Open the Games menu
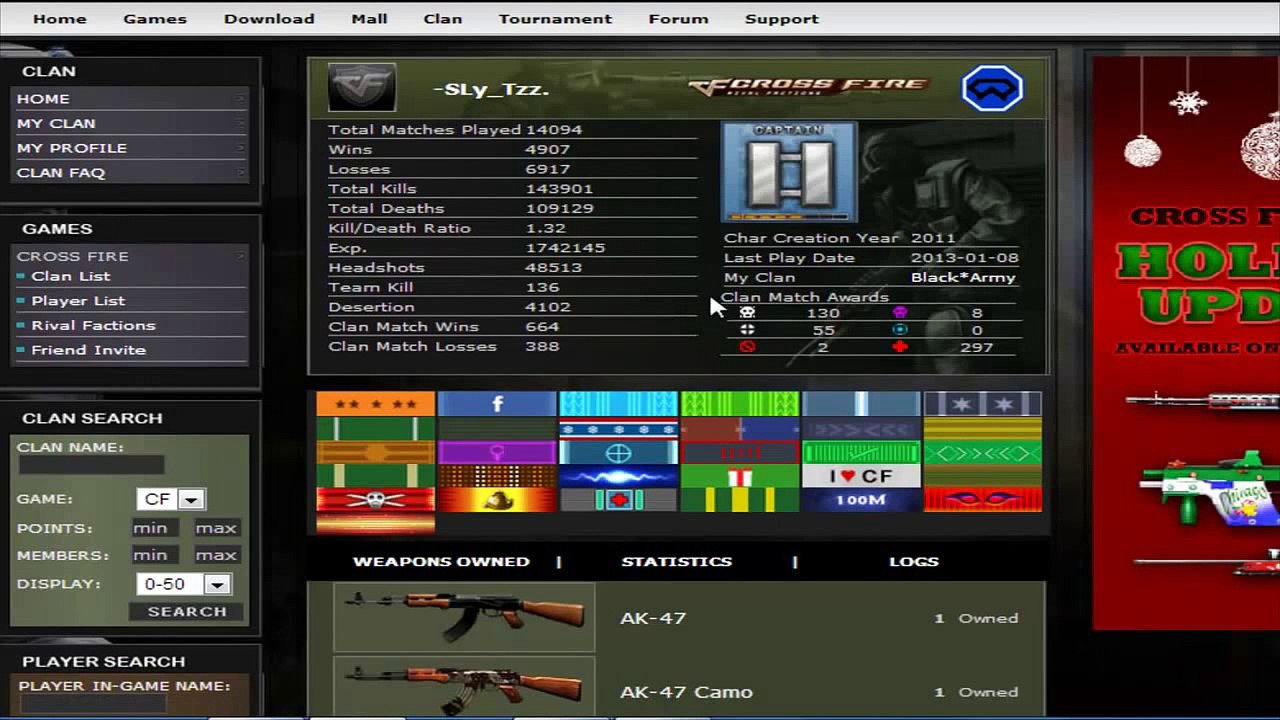1280x720 pixels. tap(155, 19)
